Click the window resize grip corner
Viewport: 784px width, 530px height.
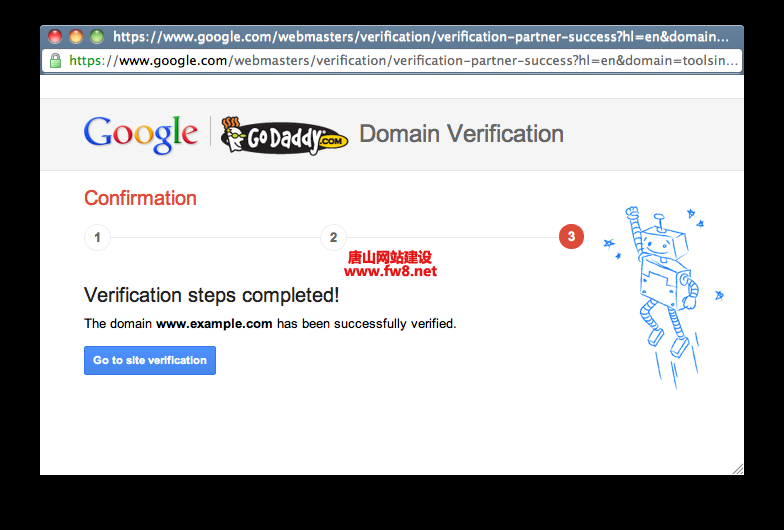[738, 468]
